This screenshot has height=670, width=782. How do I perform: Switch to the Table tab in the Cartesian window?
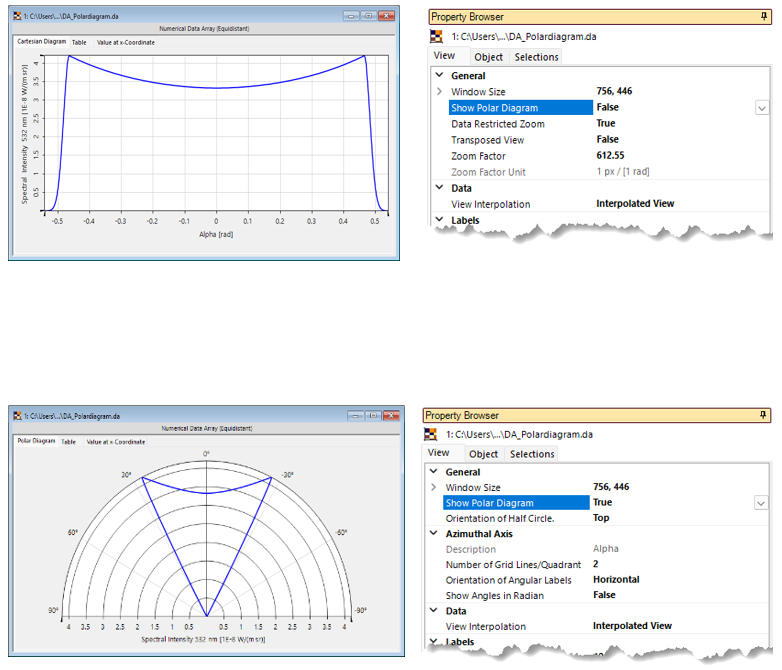[79, 43]
